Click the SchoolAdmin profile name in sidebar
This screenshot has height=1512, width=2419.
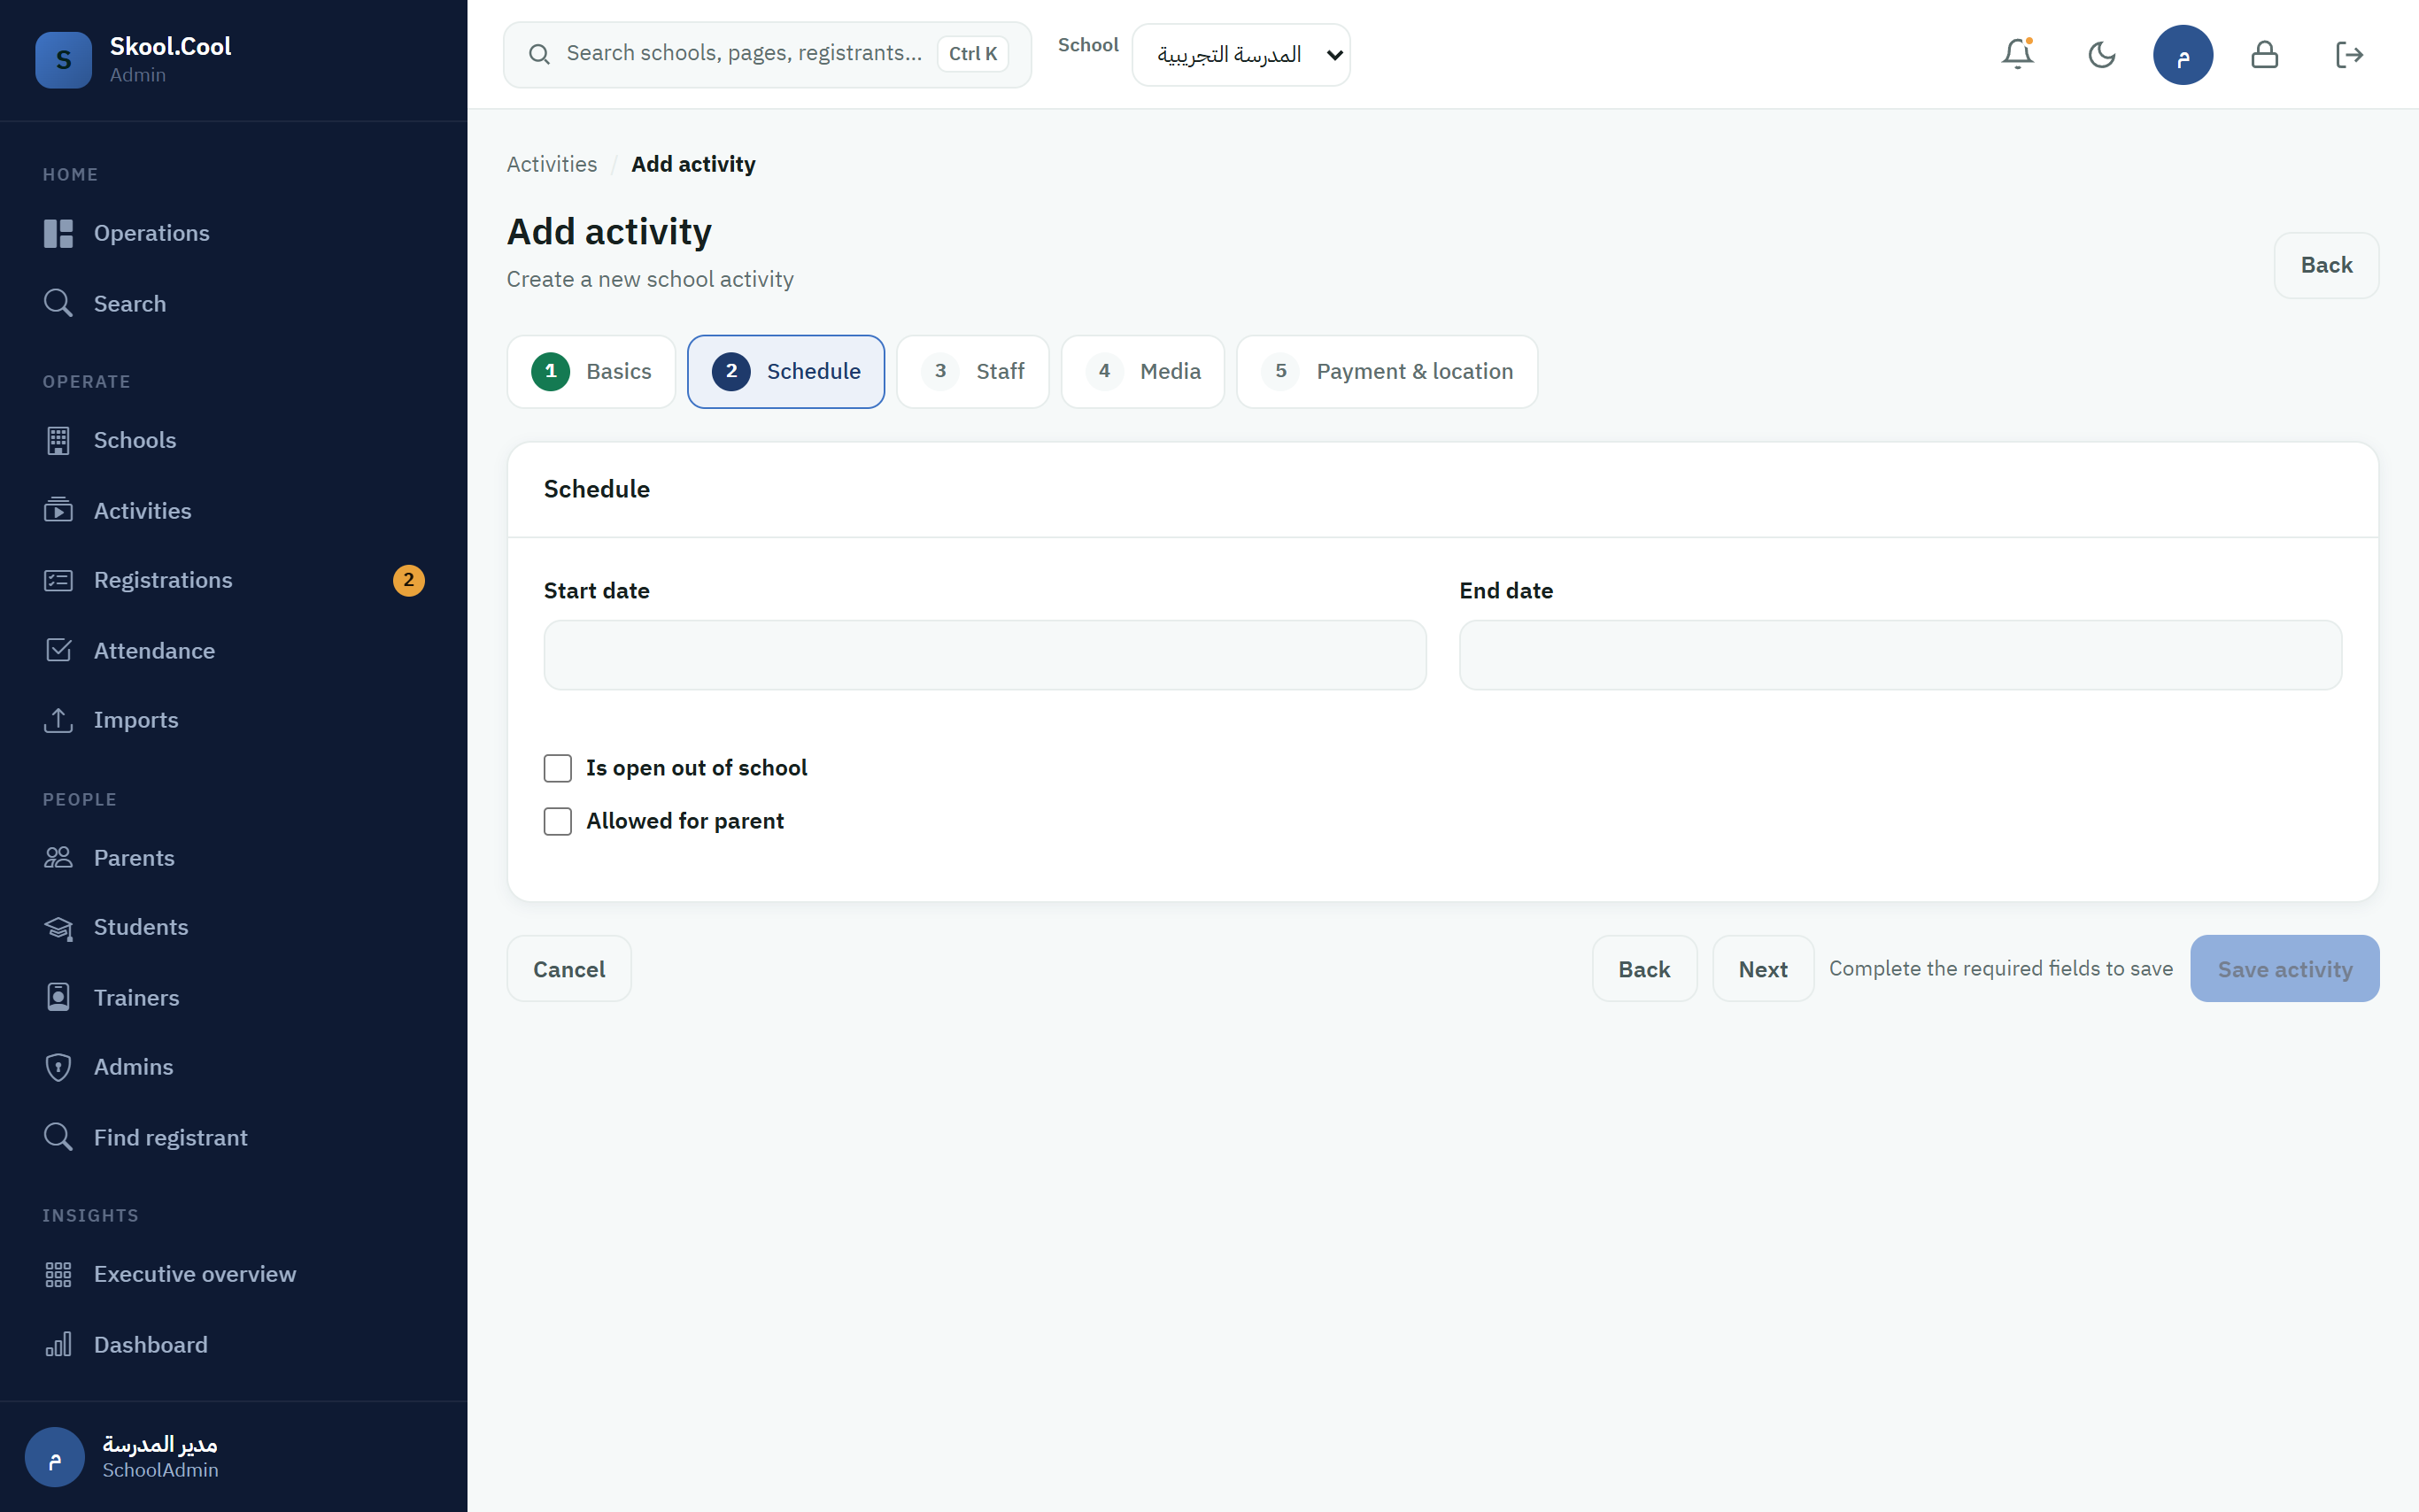click(160, 1470)
